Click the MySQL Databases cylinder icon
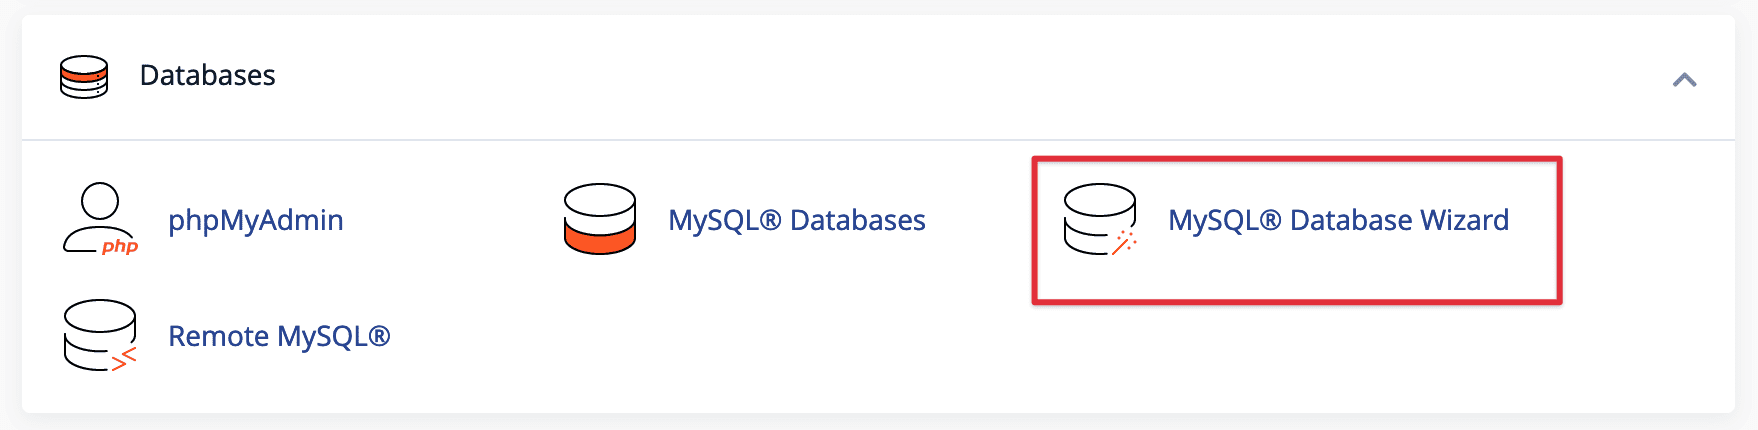1758x430 pixels. (599, 219)
